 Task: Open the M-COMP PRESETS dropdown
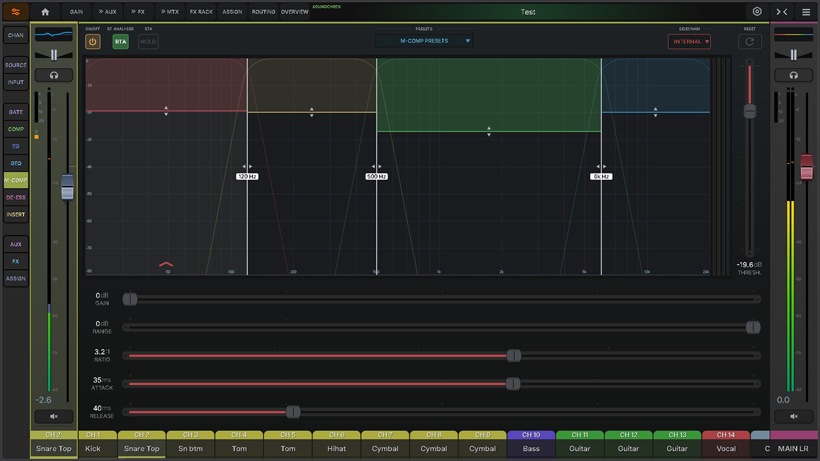(x=424, y=41)
